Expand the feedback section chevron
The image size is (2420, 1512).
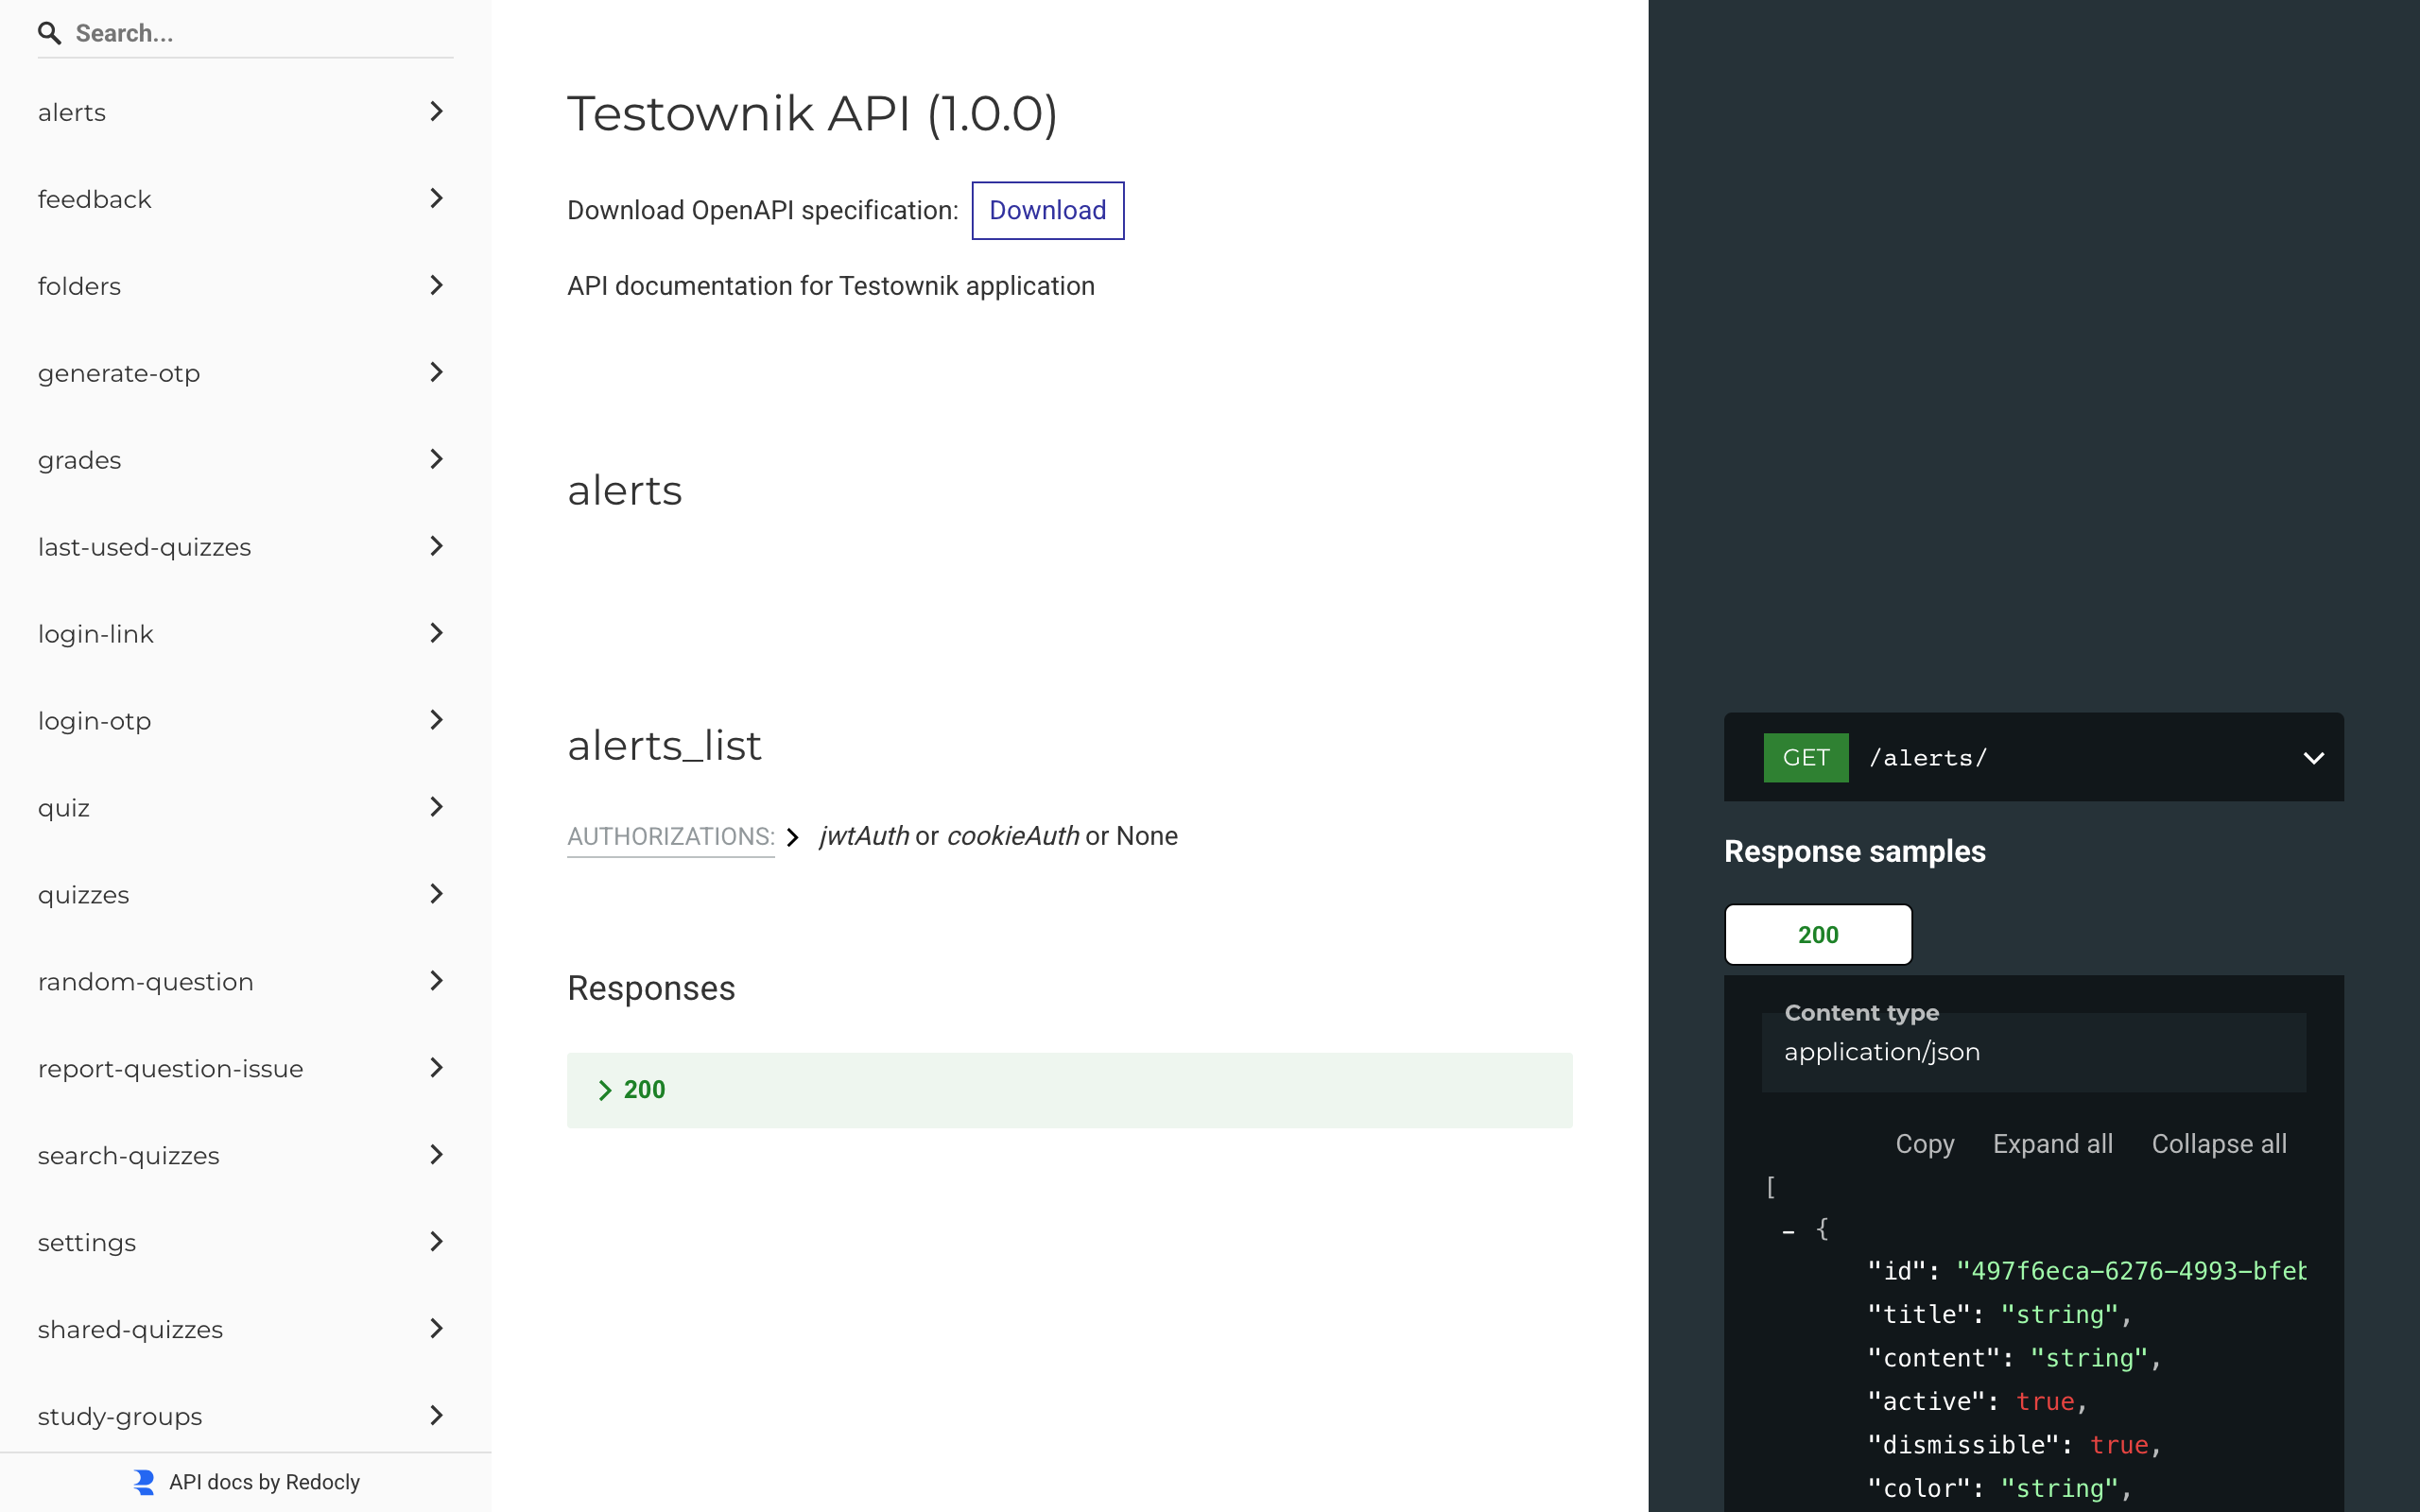(x=436, y=199)
